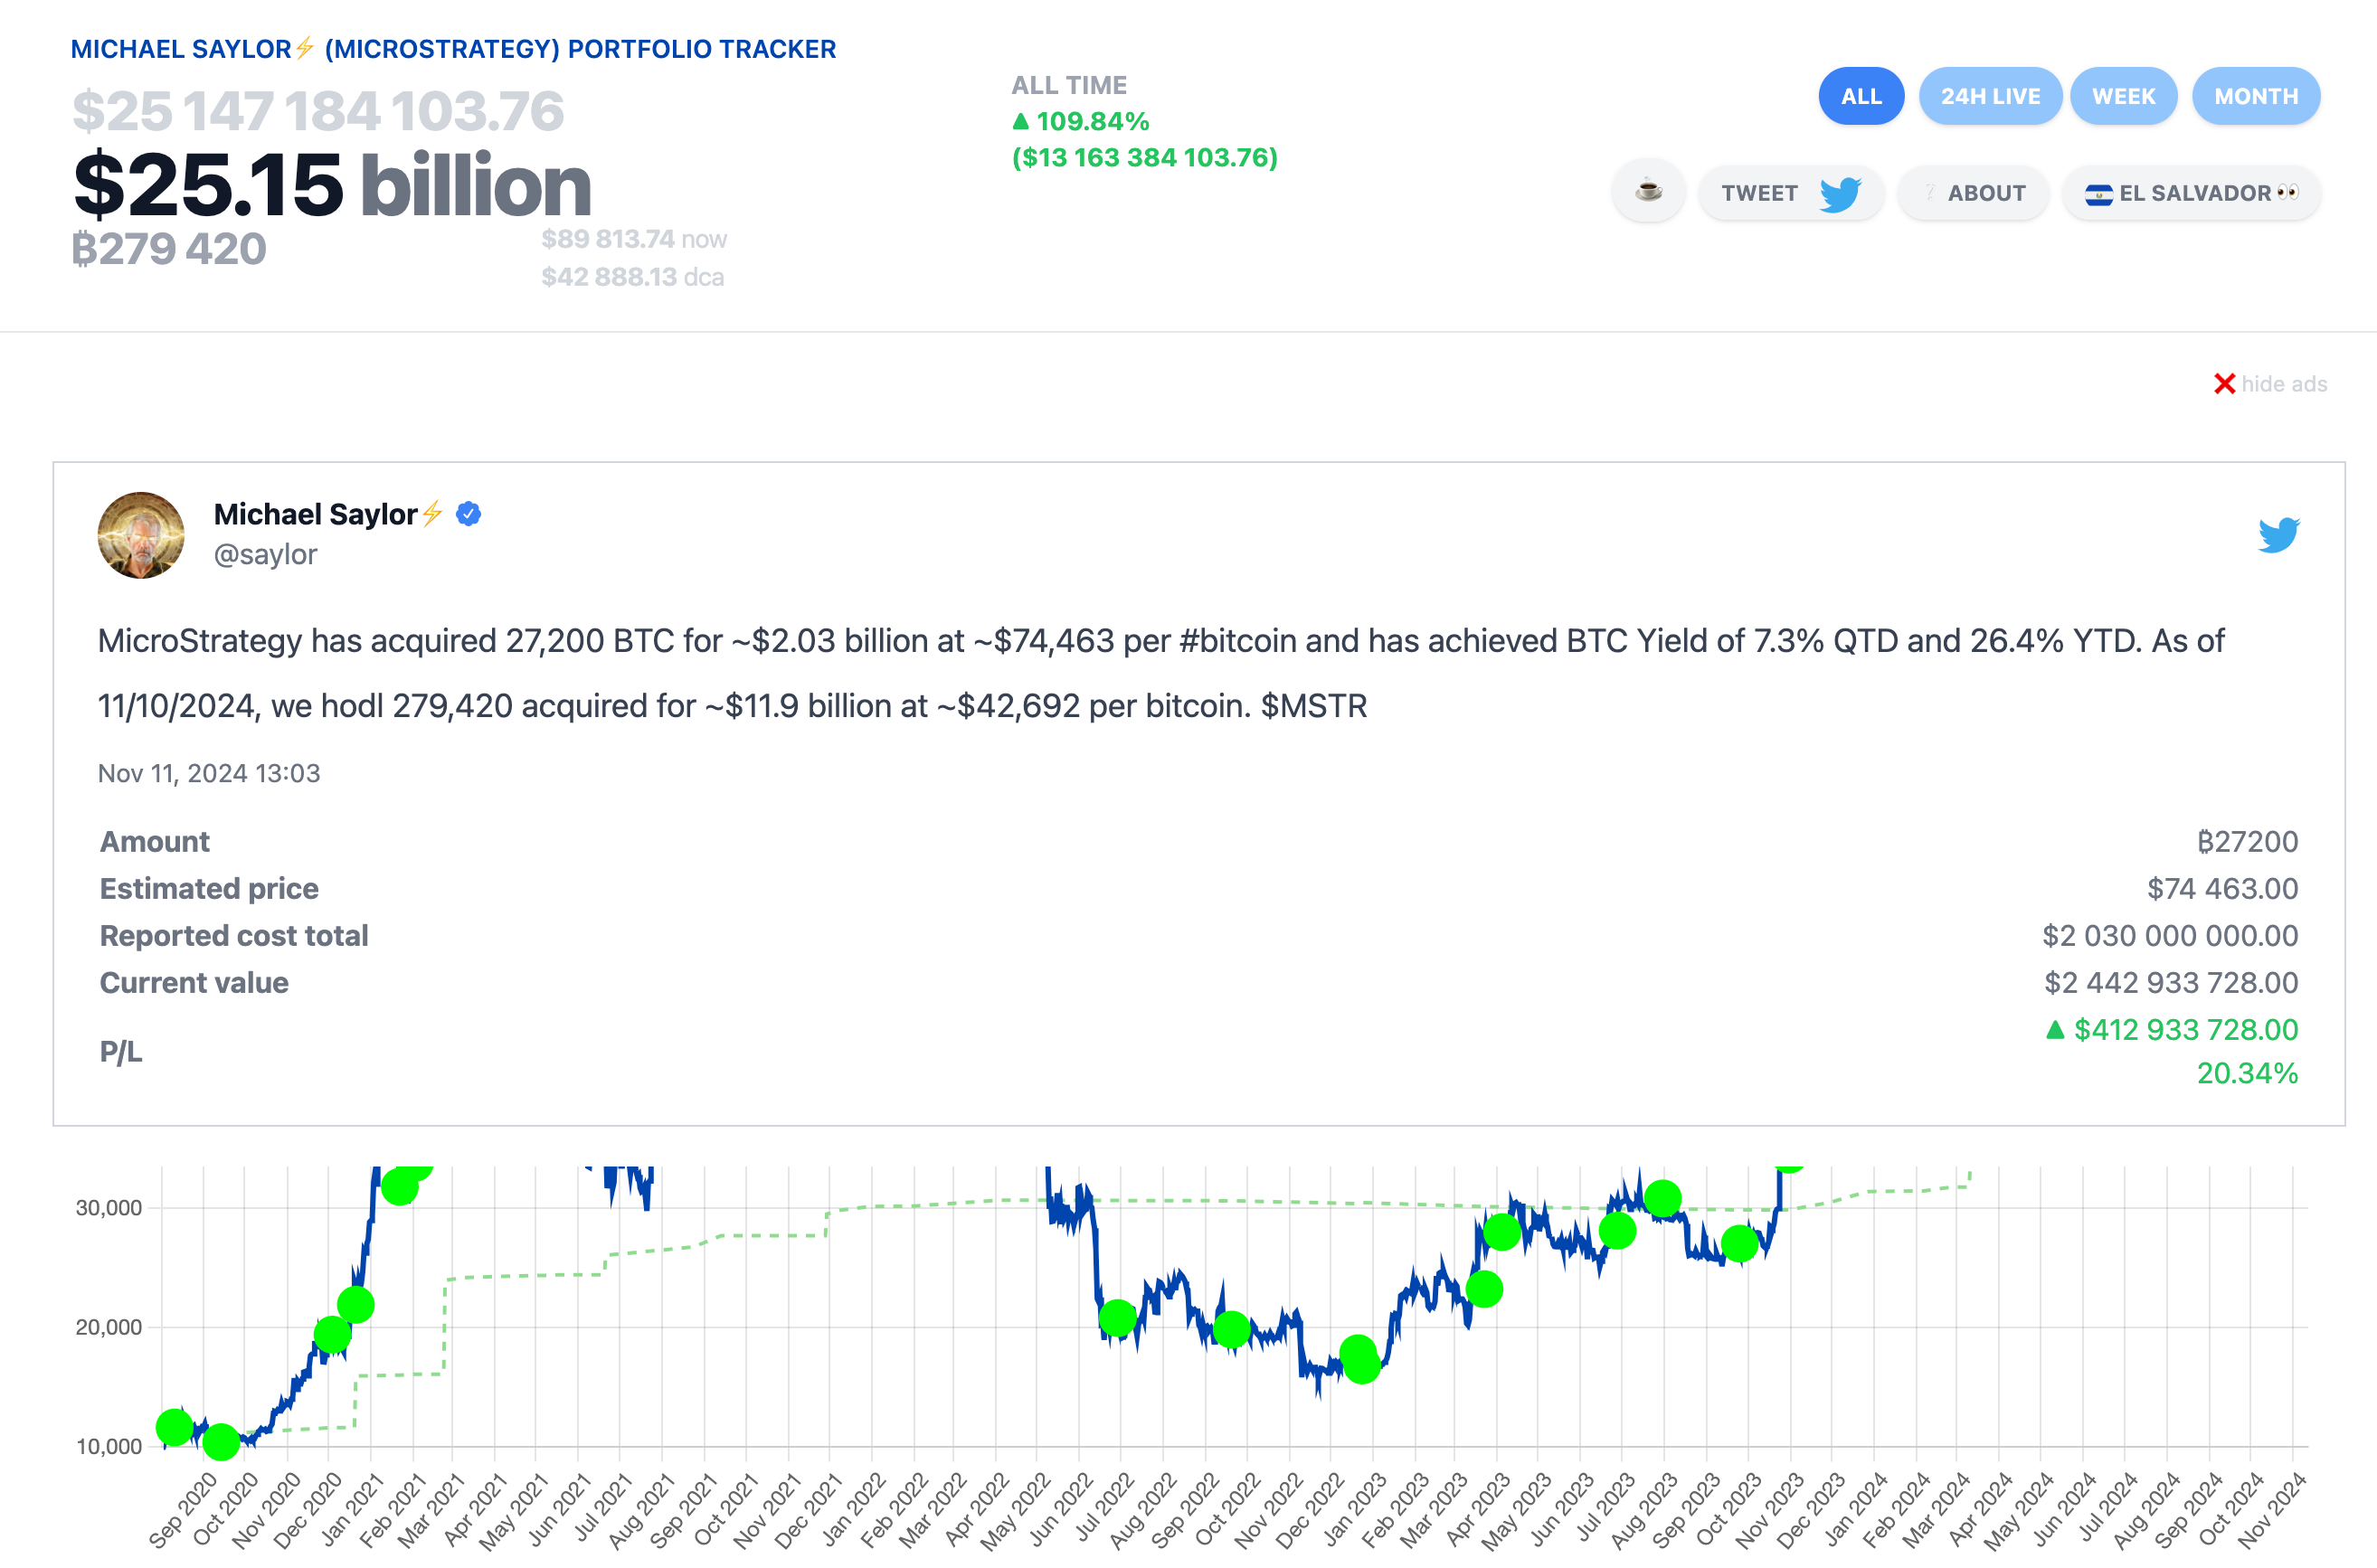Click the $2 030 000 000.00 reported cost
The height and width of the screenshot is (1568, 2377).
coord(2170,935)
